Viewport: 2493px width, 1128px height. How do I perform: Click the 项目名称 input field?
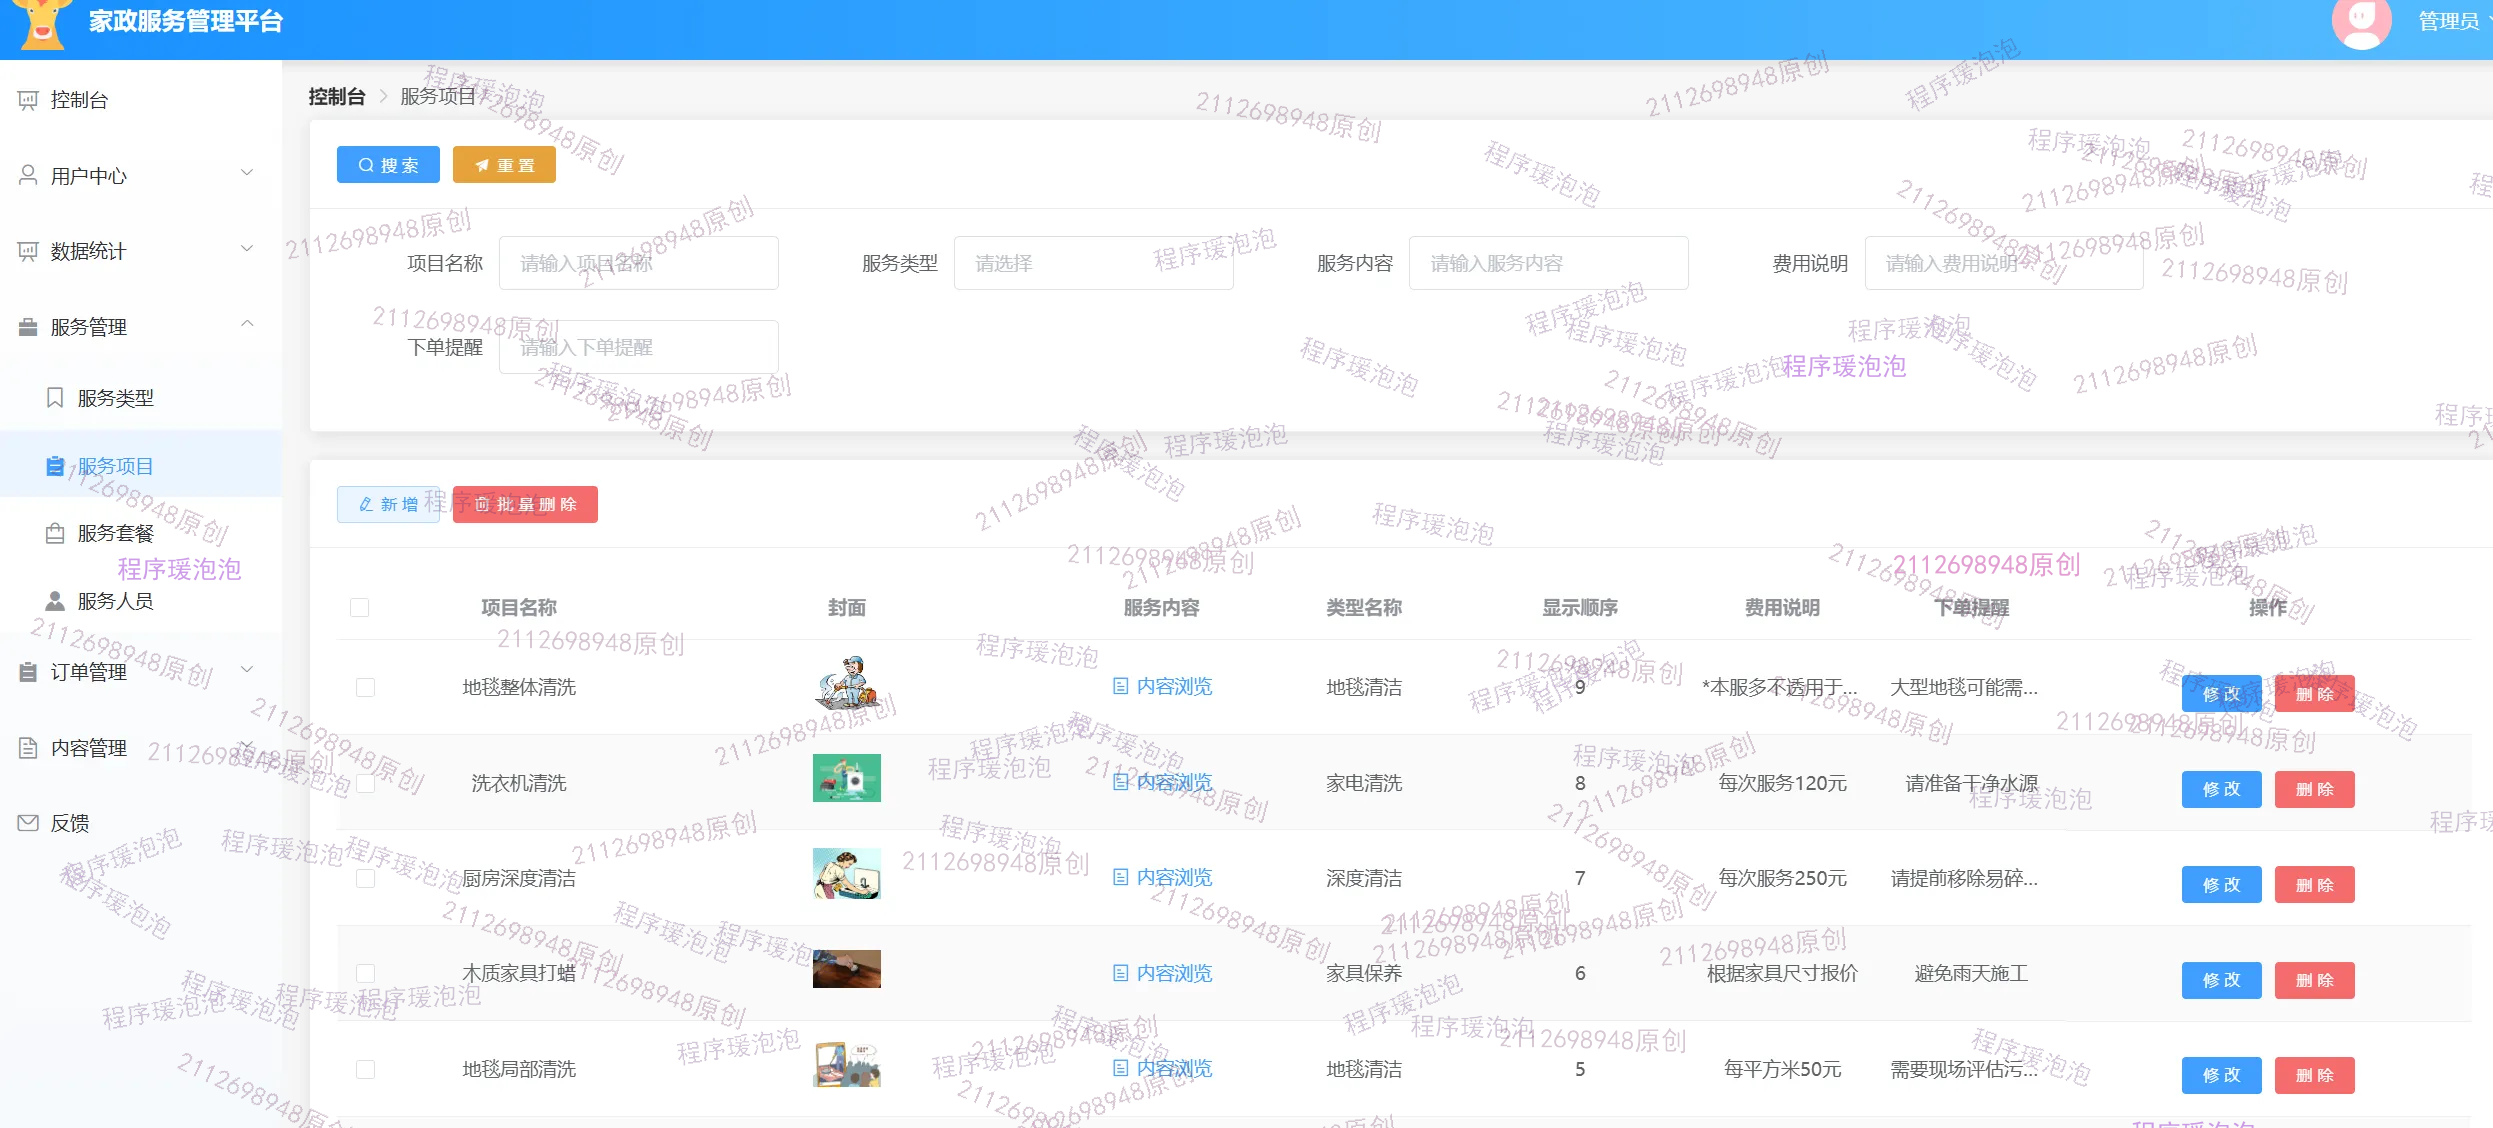pos(638,263)
